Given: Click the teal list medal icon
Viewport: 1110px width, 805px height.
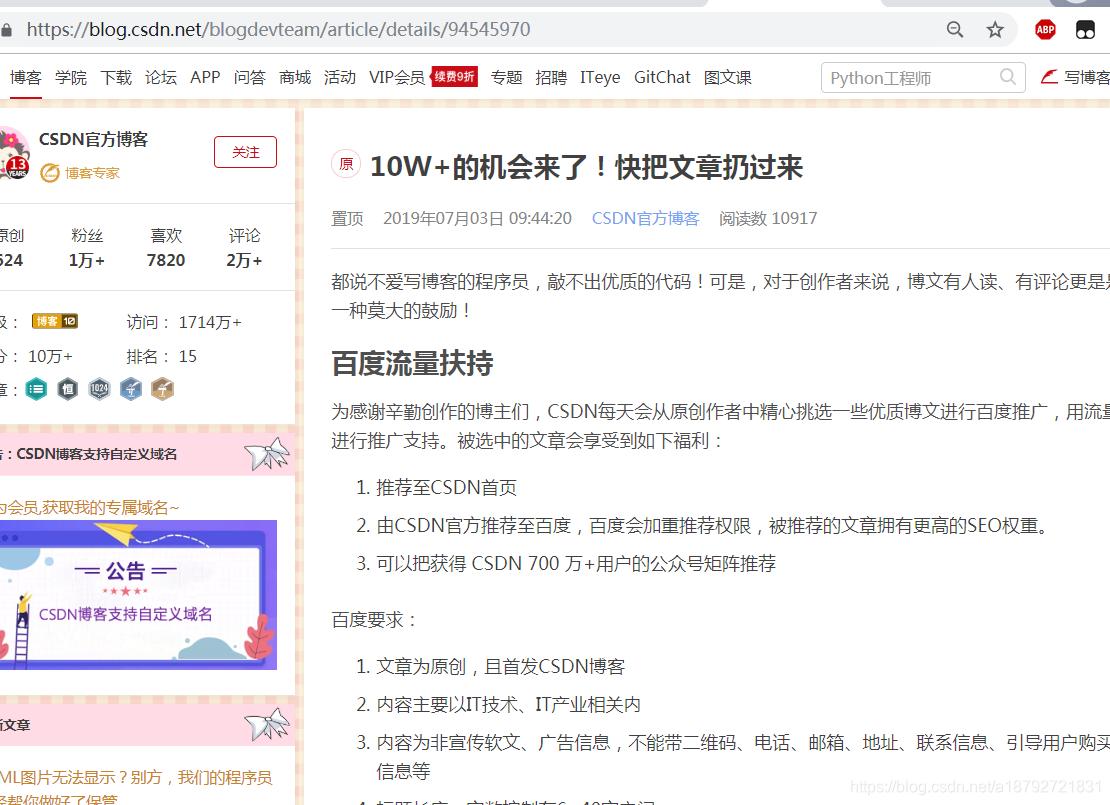Looking at the screenshot, I should coord(36,389).
